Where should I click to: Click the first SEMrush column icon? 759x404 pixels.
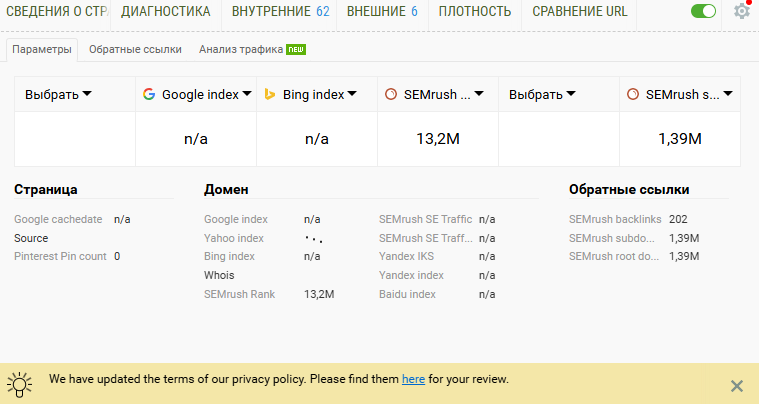click(391, 95)
